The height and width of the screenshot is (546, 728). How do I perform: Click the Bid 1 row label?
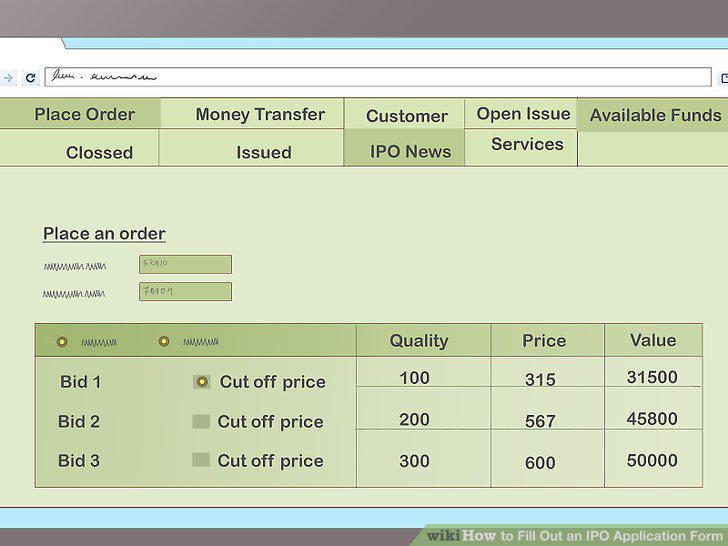(x=80, y=382)
